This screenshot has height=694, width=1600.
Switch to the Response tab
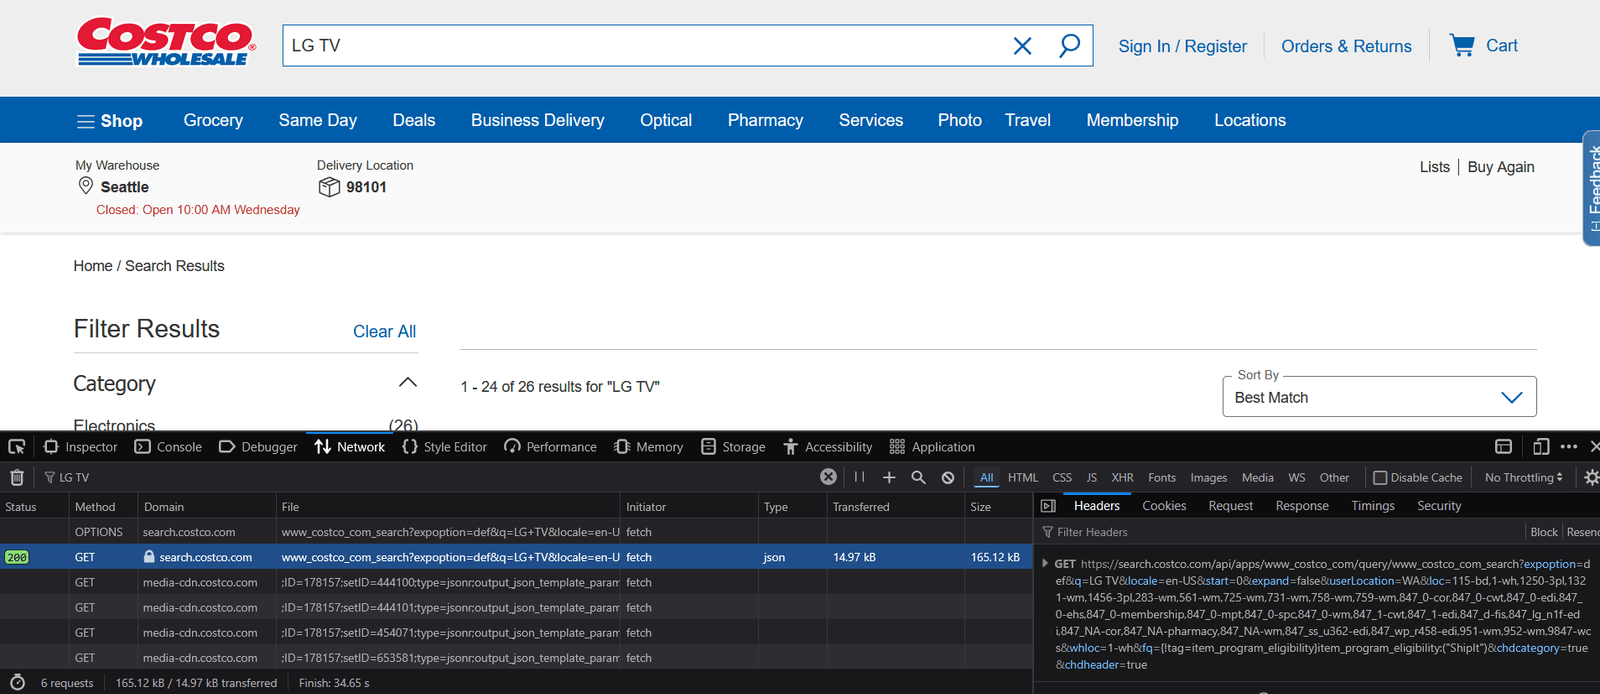click(1302, 506)
